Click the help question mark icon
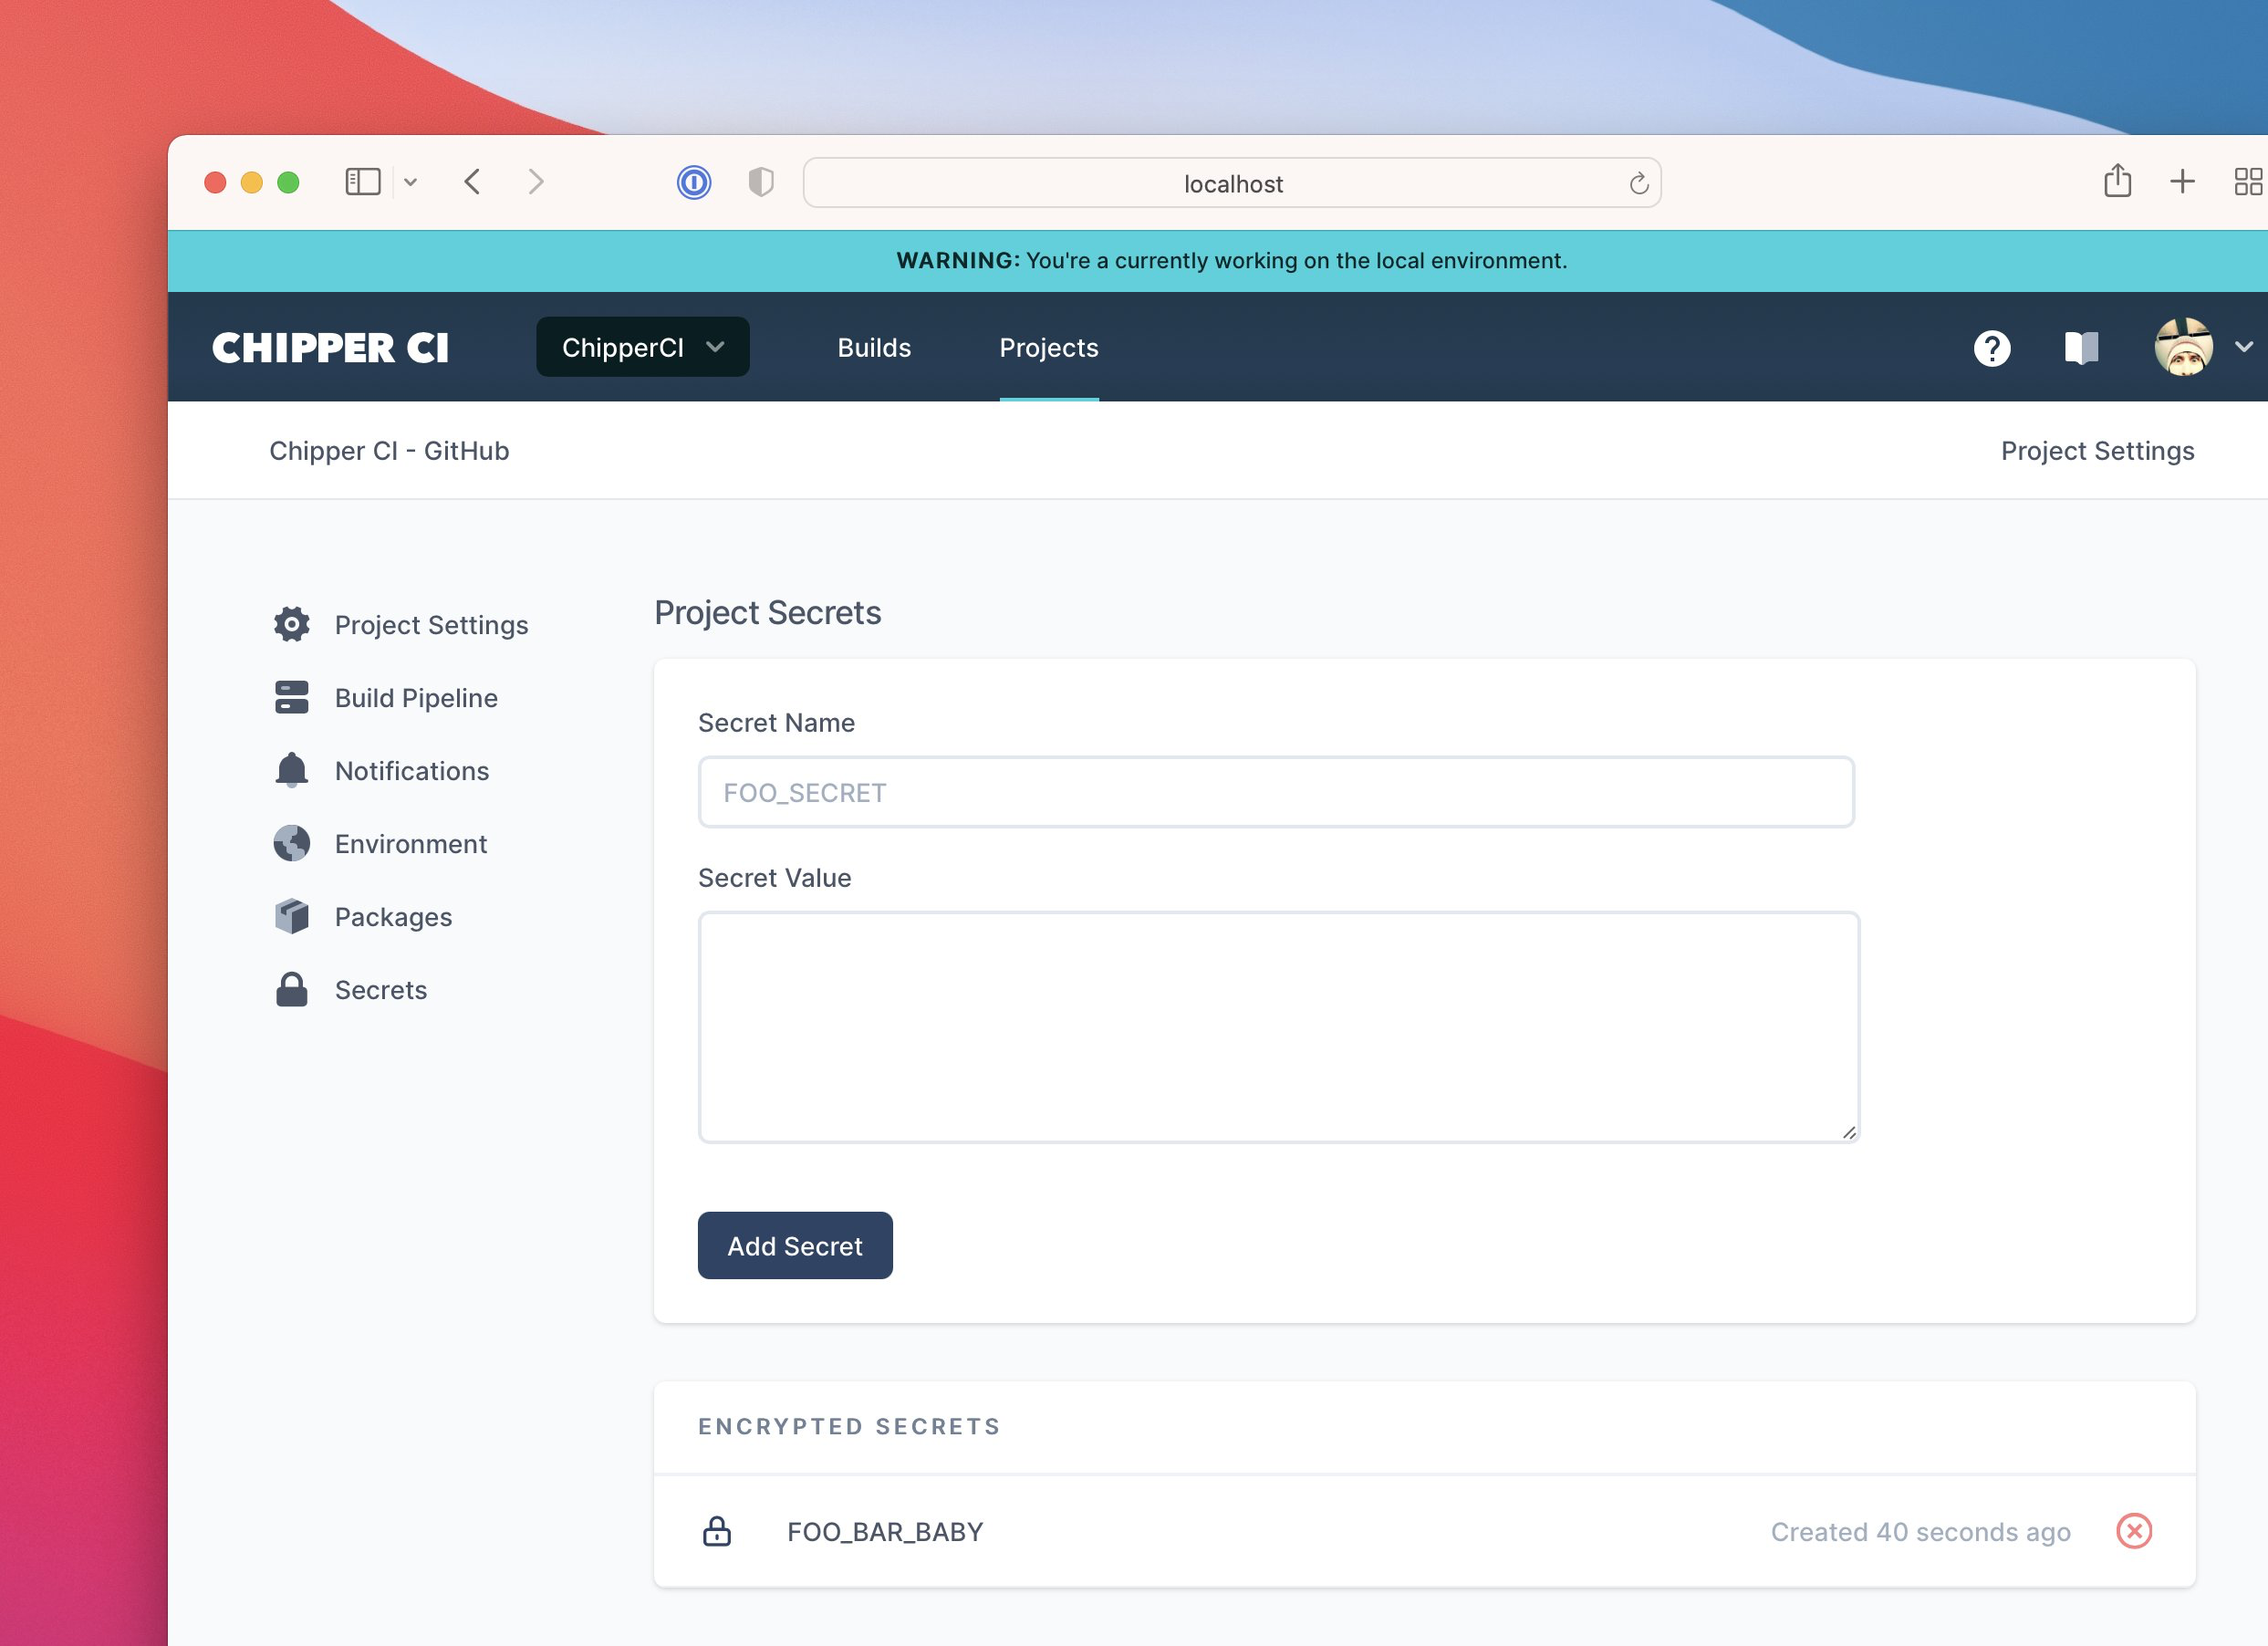 point(1992,345)
